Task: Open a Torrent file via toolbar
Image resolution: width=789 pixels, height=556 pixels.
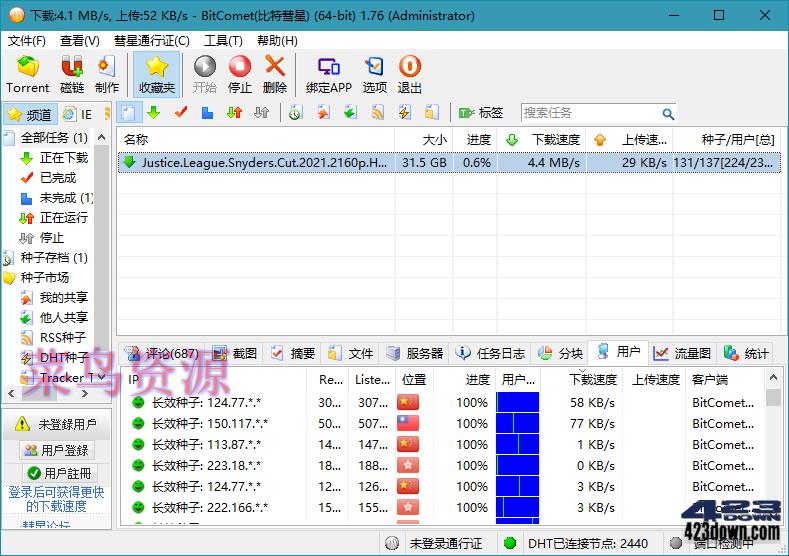Action: (28, 74)
